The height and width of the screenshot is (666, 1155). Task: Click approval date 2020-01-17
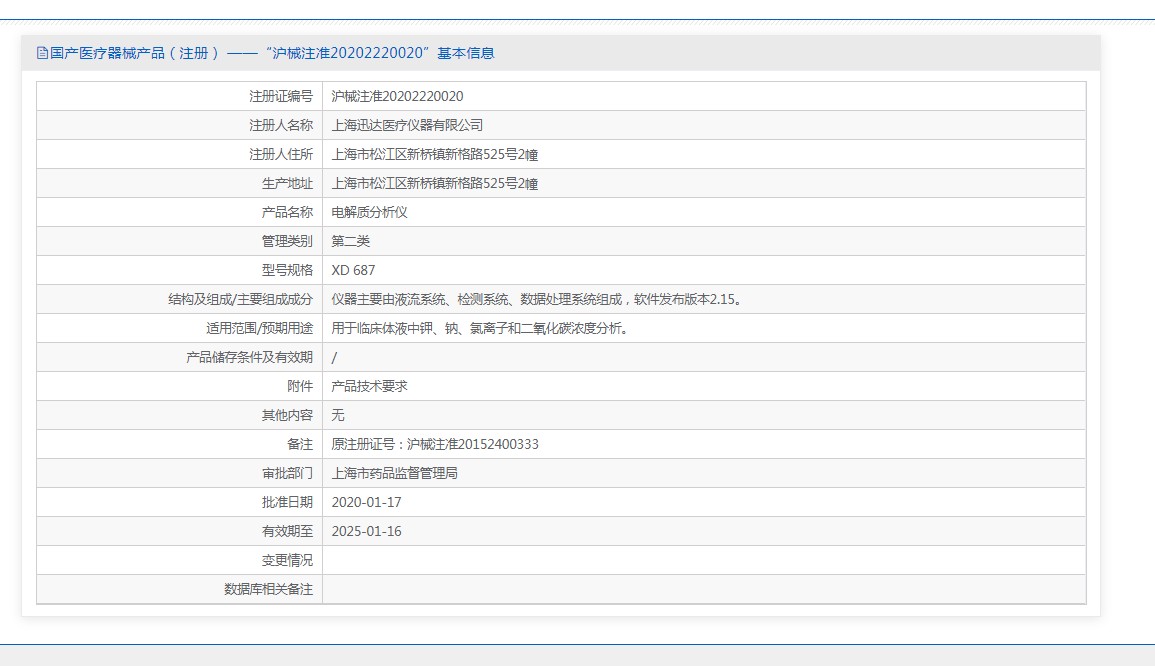366,502
